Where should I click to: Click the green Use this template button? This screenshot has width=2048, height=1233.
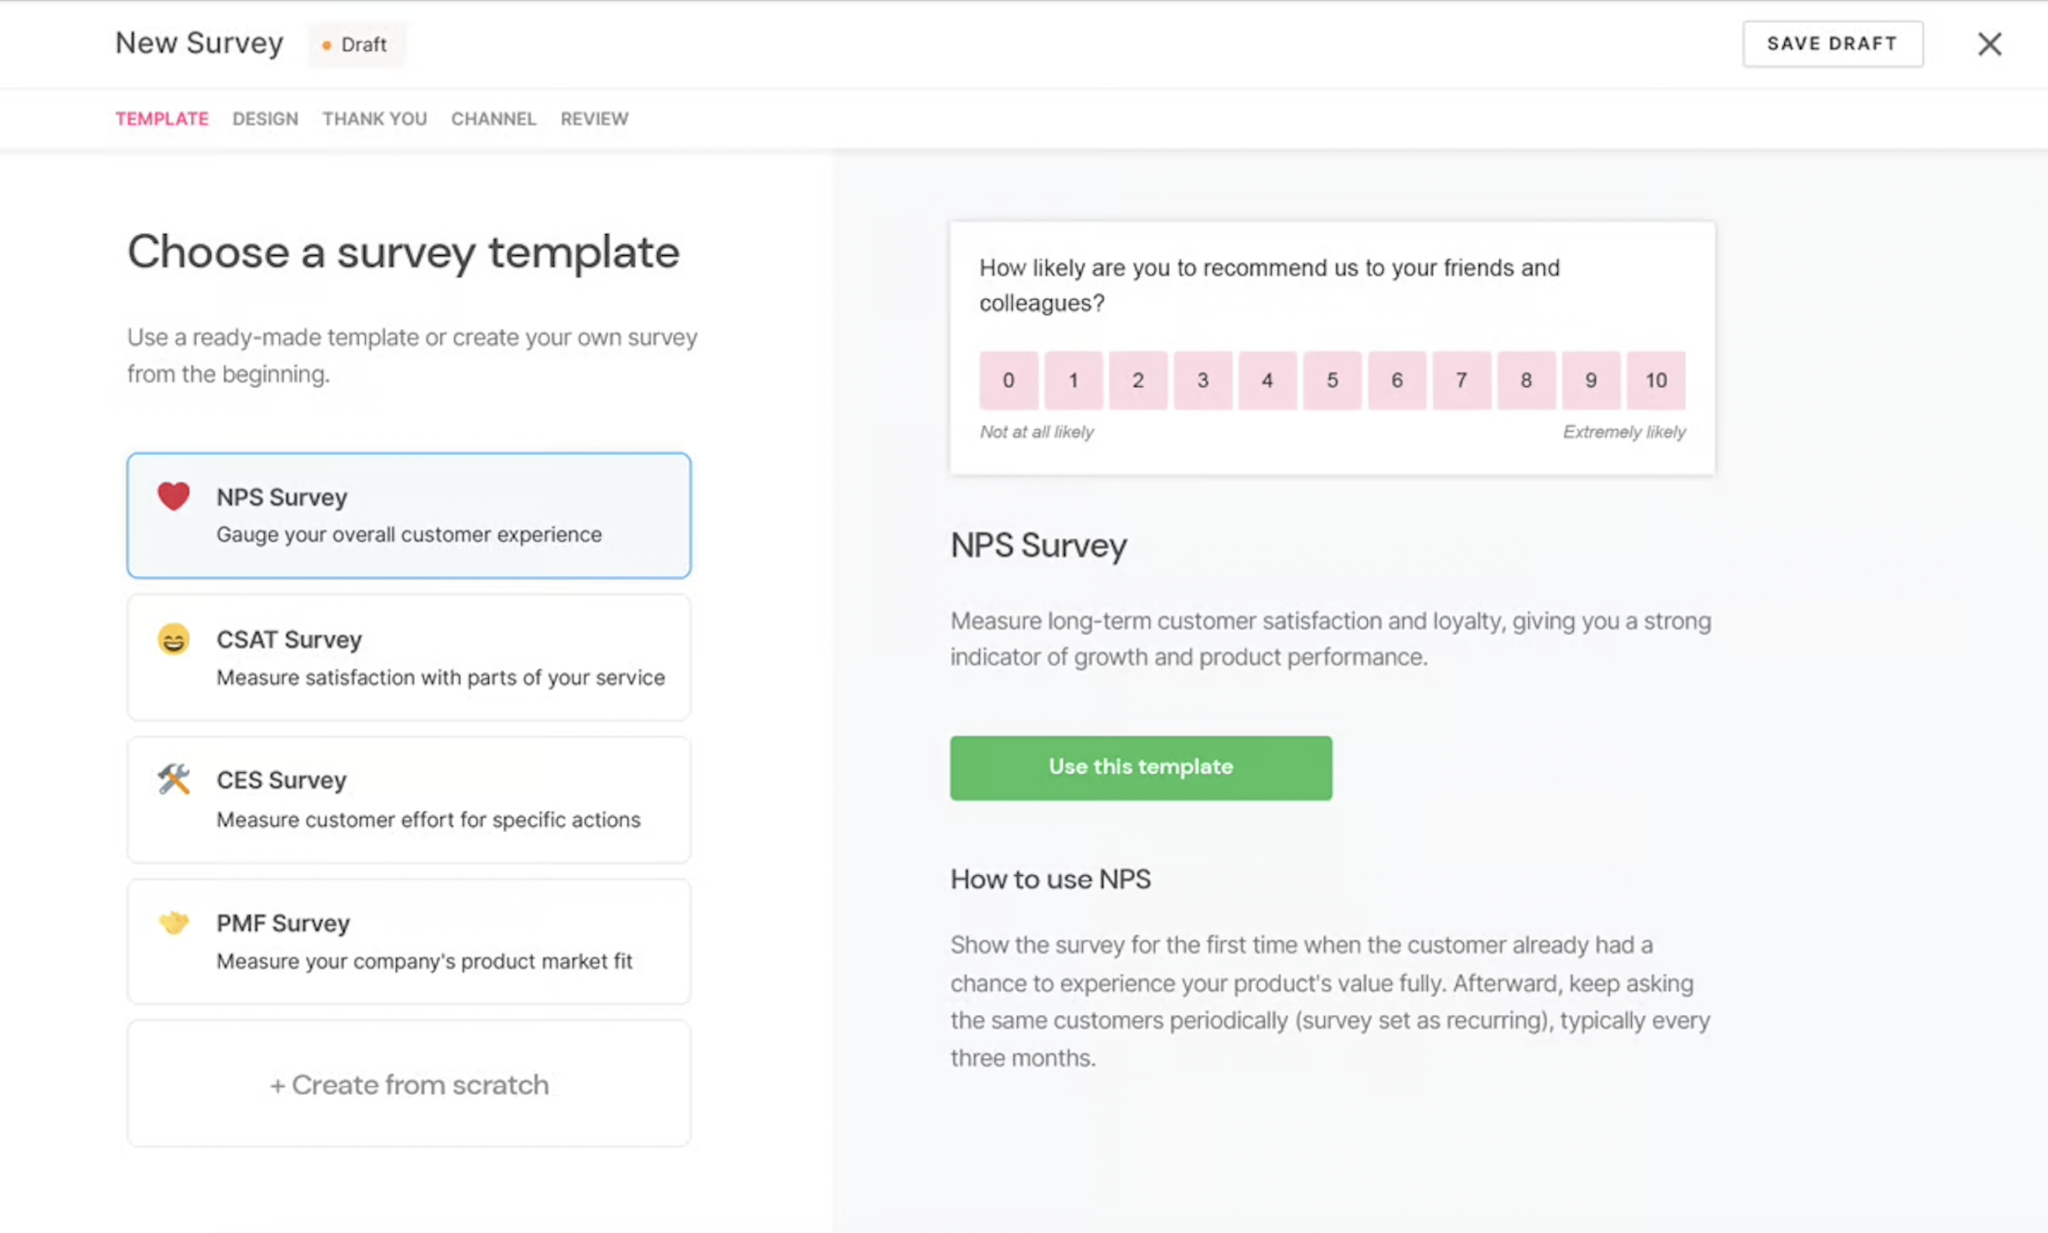[1140, 767]
